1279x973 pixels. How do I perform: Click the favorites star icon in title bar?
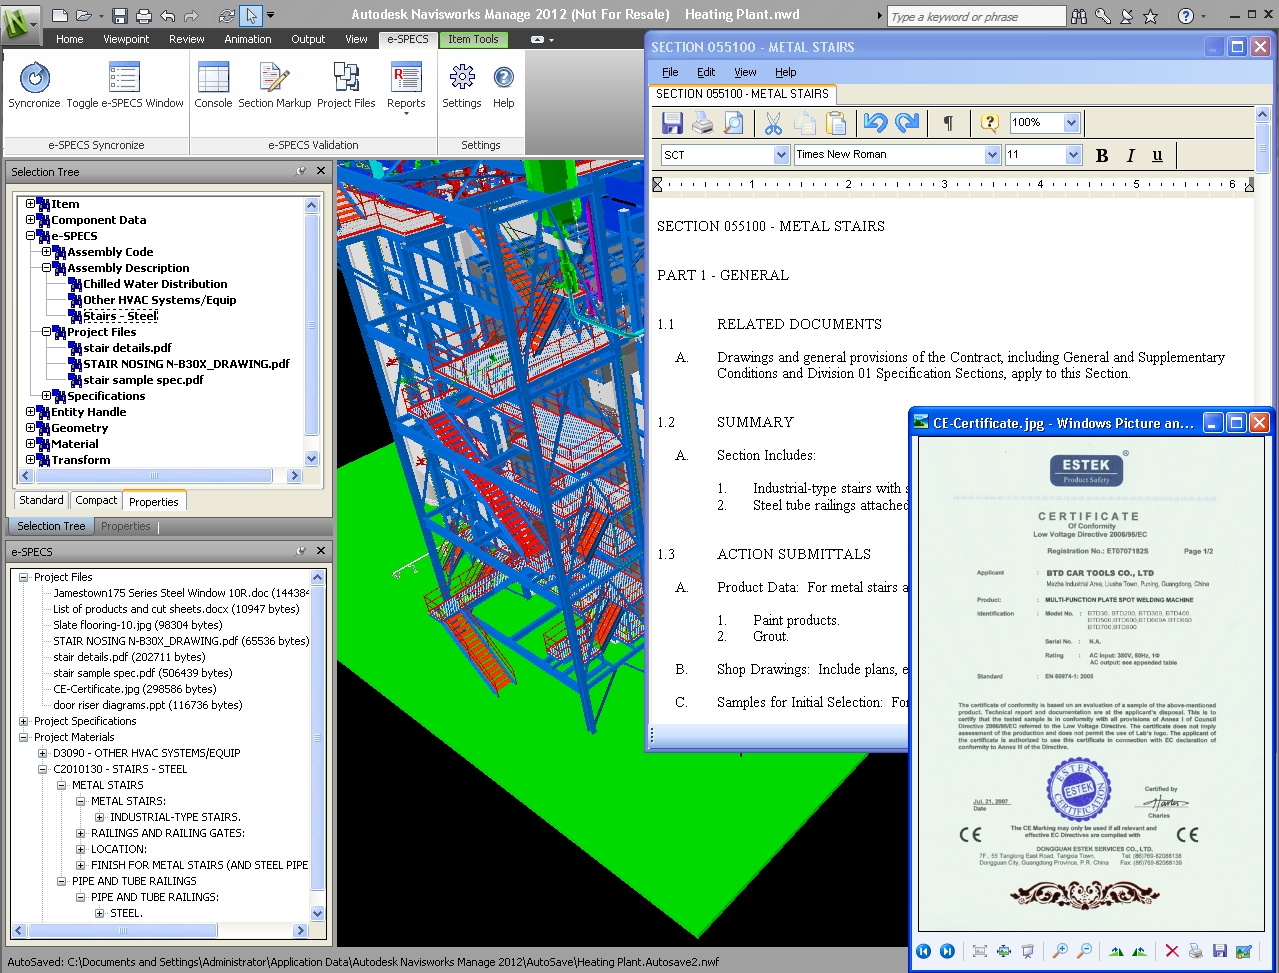pos(1151,16)
